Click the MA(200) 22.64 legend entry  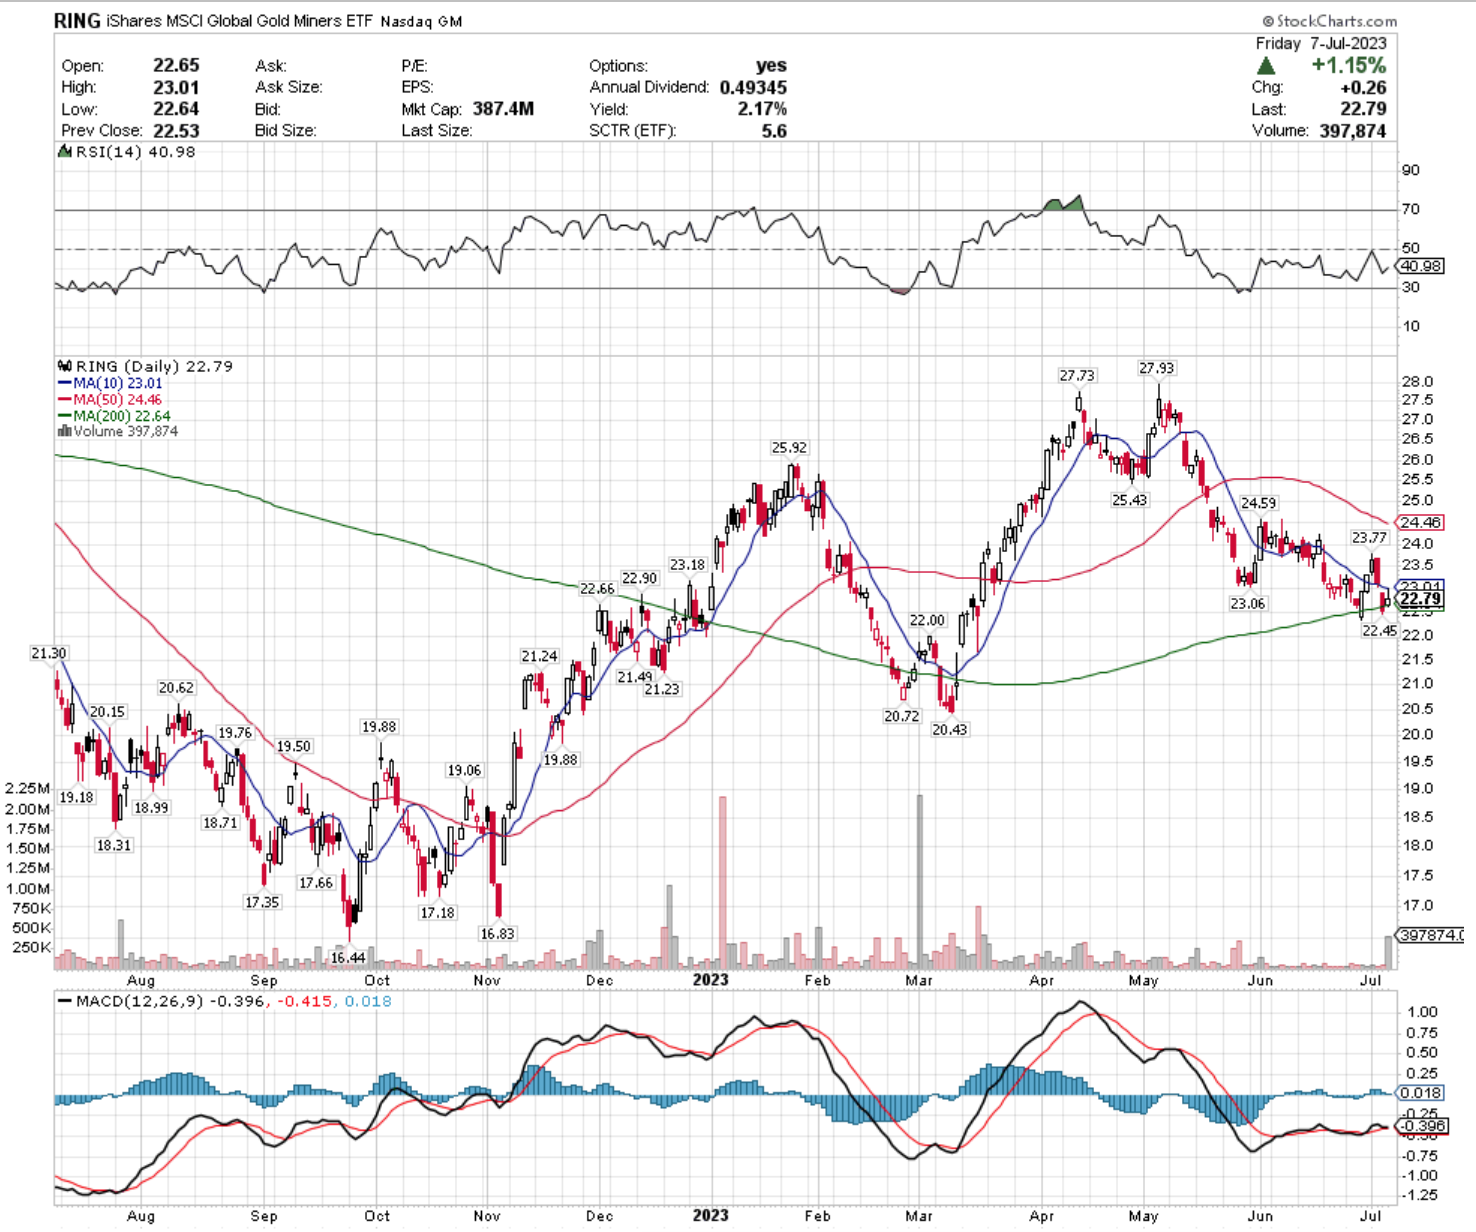[x=114, y=415]
